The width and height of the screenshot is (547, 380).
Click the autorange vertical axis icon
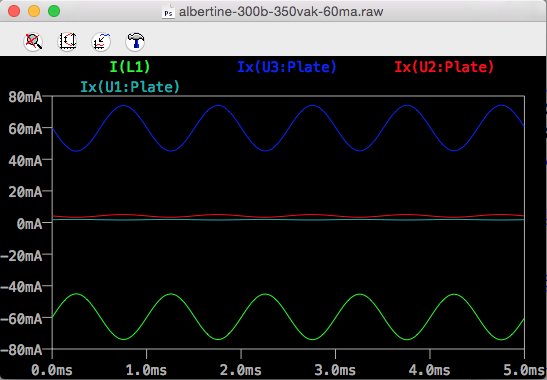[67, 42]
